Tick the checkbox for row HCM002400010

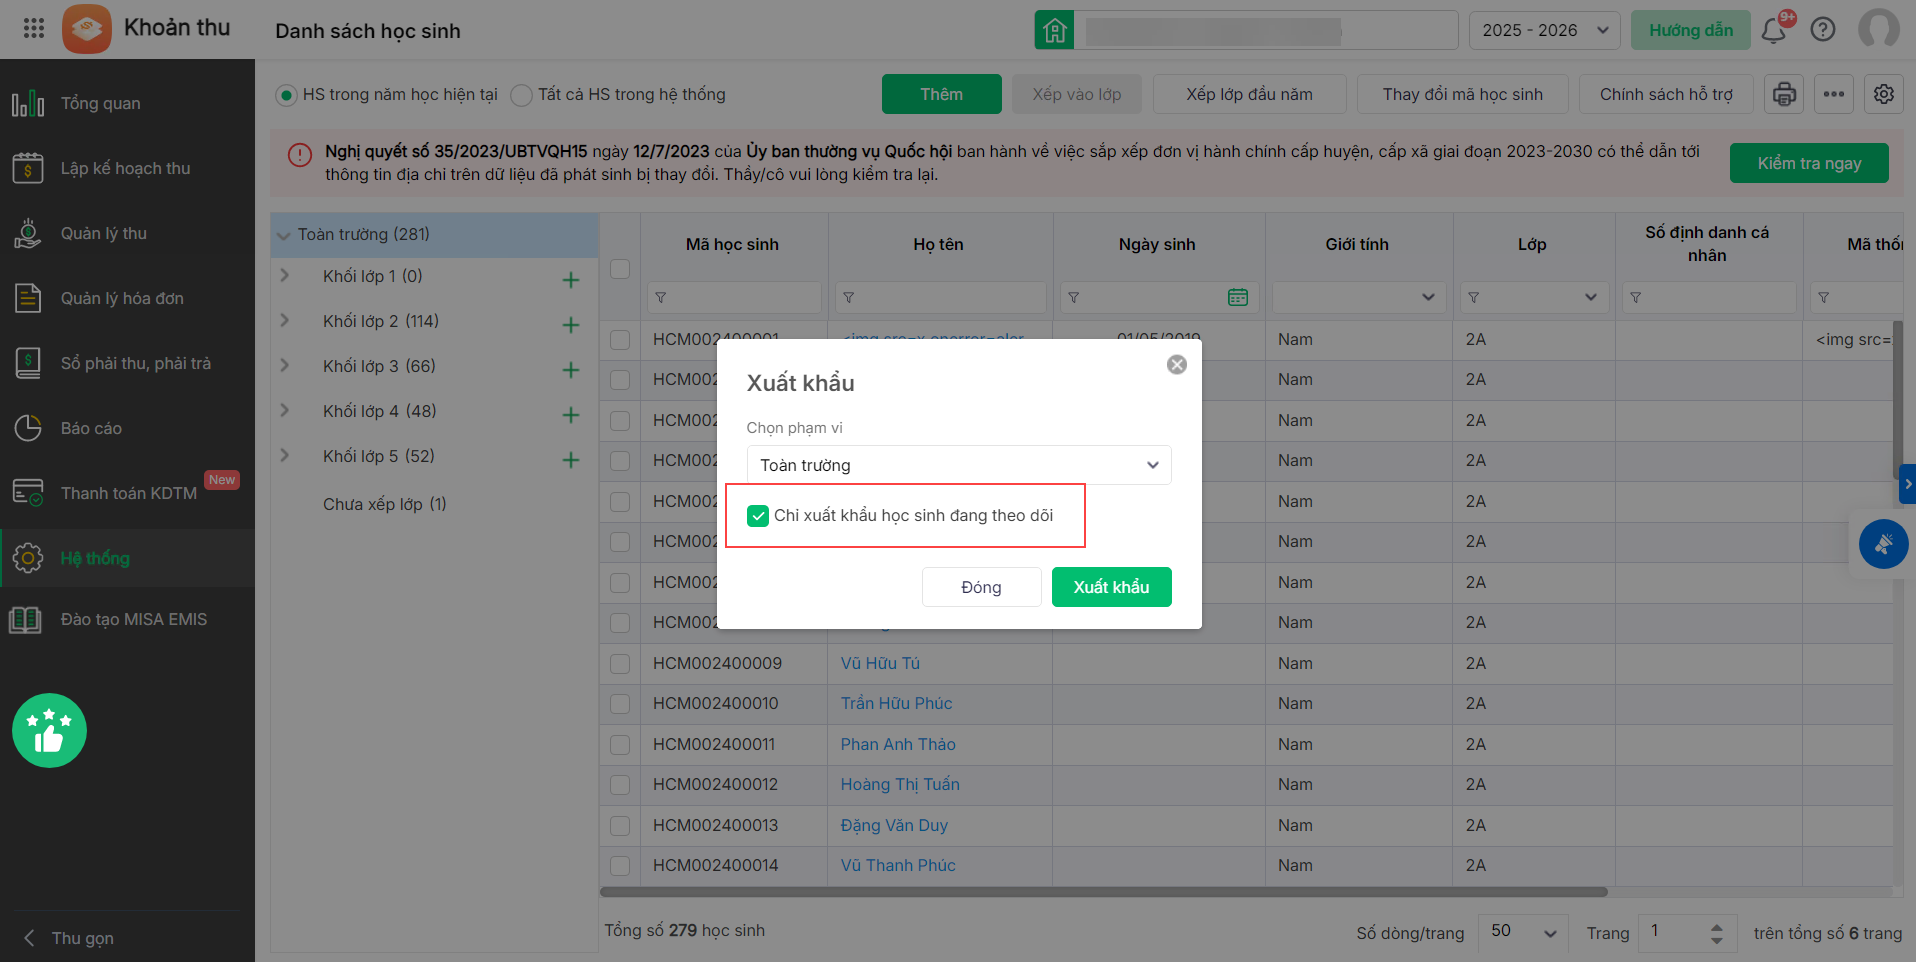[620, 704]
